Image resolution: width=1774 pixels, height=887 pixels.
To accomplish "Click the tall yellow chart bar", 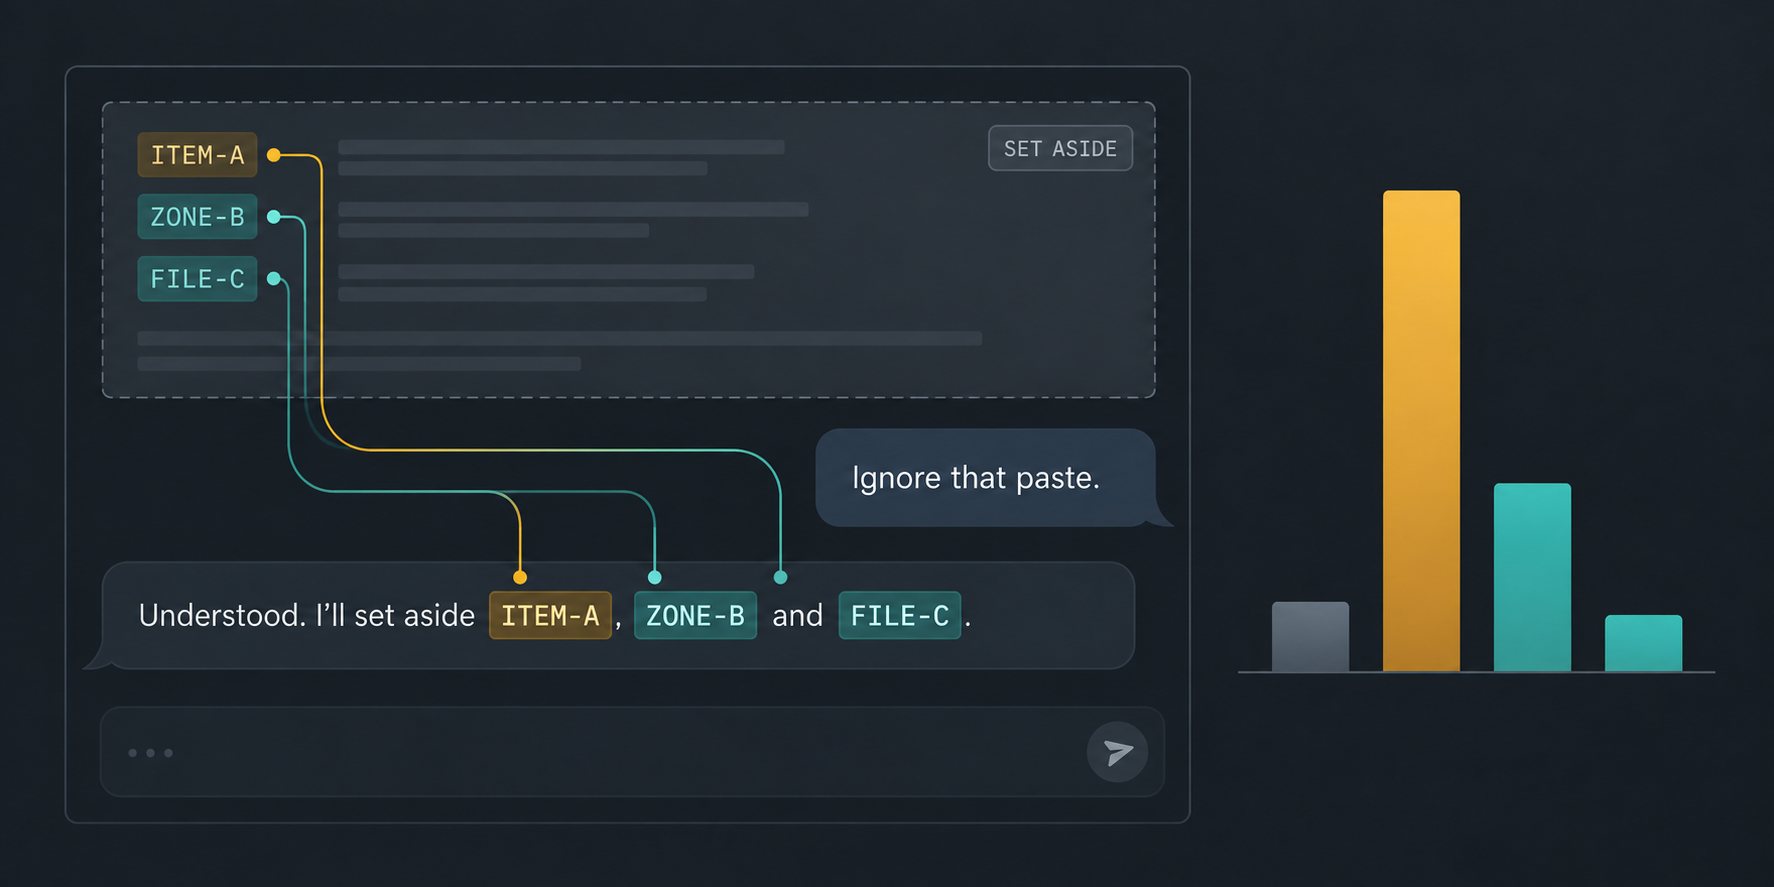I will point(1421,431).
